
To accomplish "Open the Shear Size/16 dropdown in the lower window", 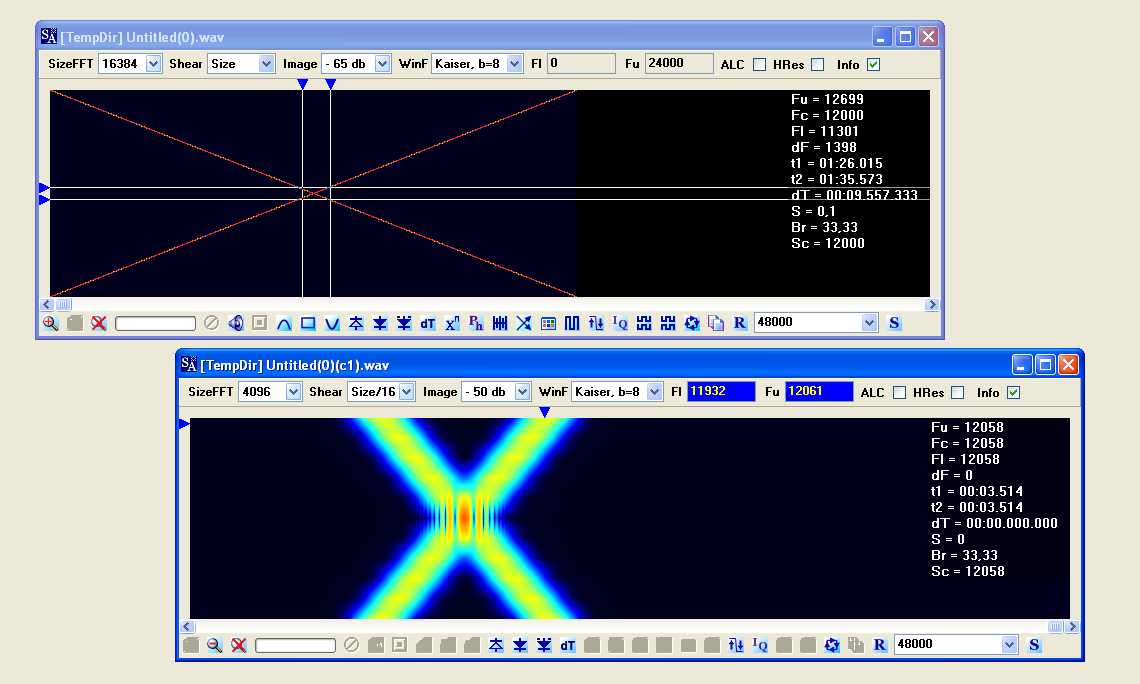I will coord(406,392).
